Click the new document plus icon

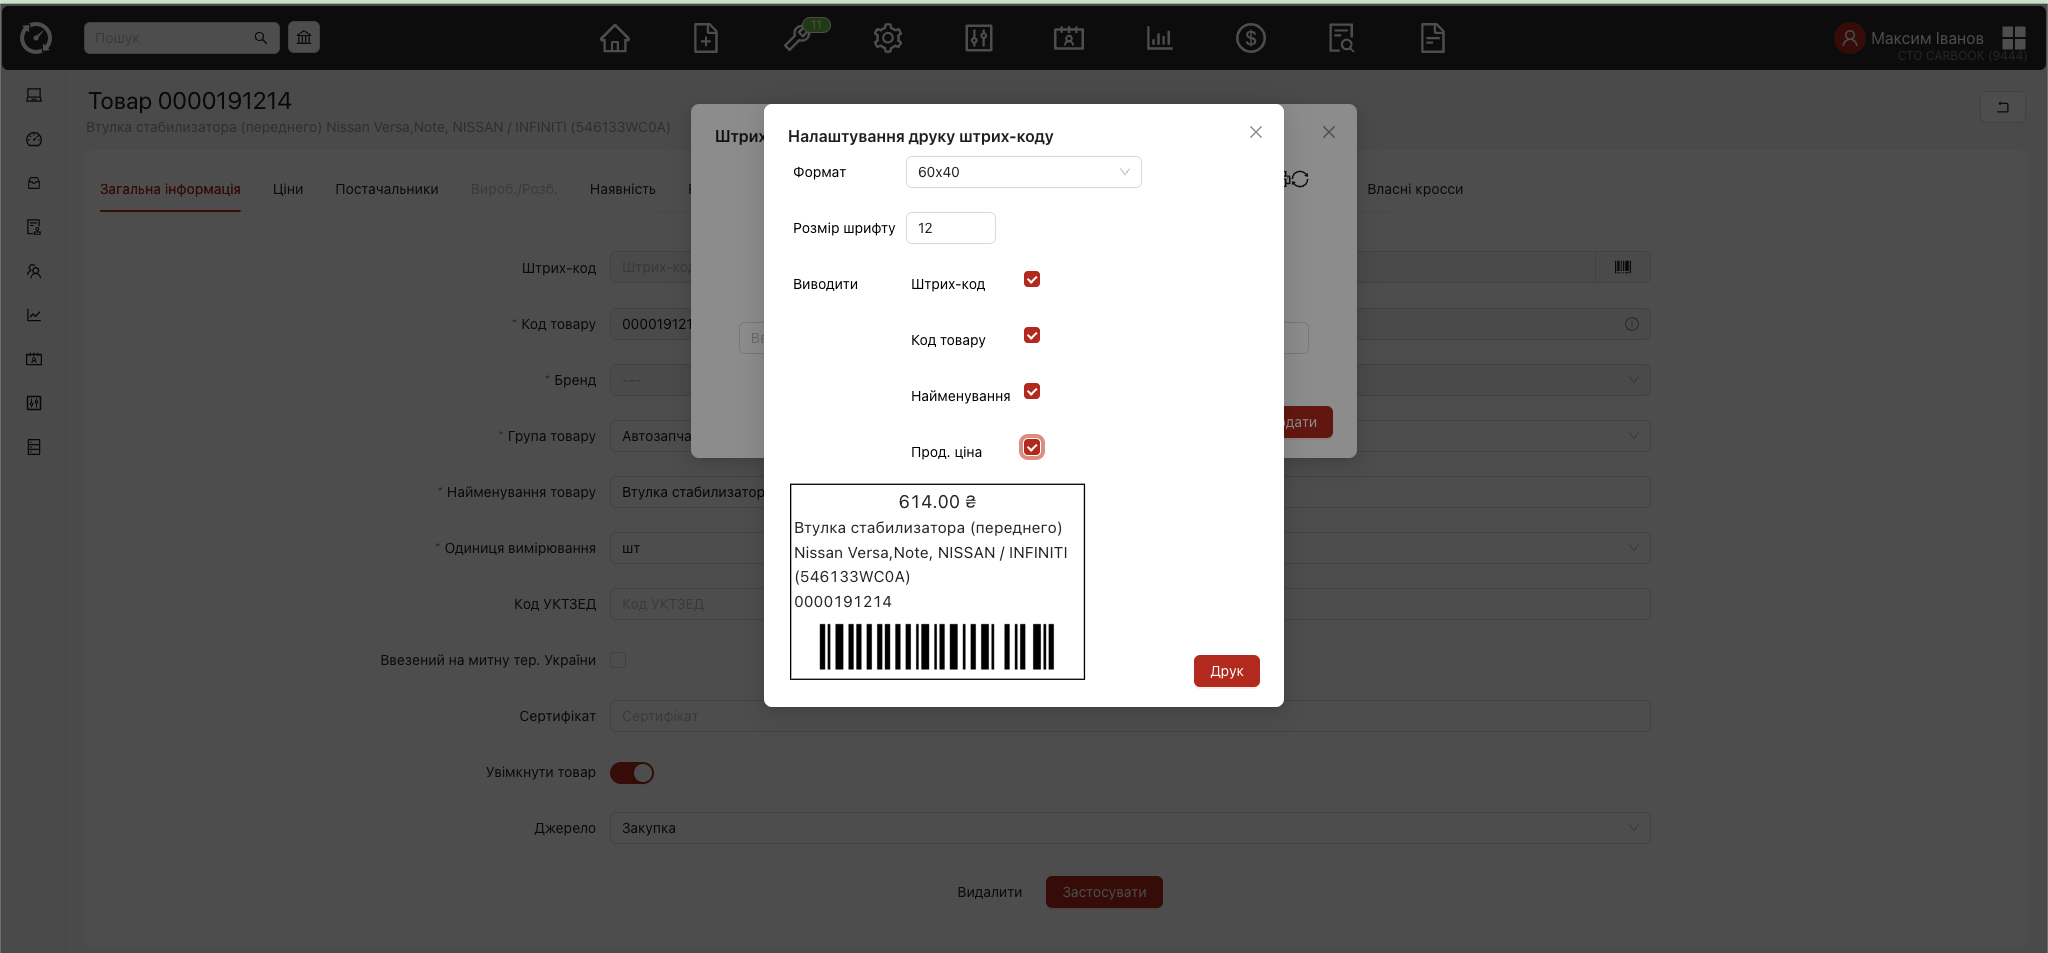point(706,39)
